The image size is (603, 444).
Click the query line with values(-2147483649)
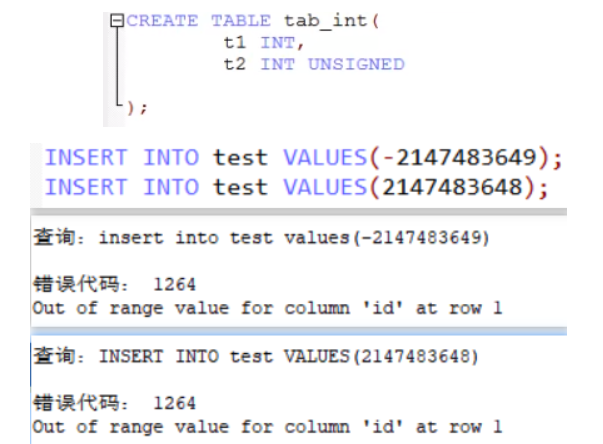click(x=261, y=237)
